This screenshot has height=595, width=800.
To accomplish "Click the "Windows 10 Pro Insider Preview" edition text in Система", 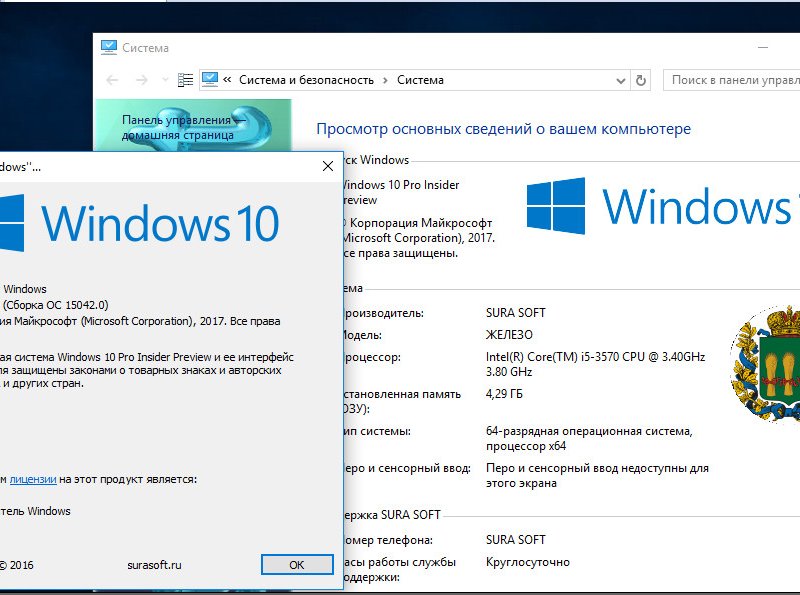I will click(x=400, y=192).
